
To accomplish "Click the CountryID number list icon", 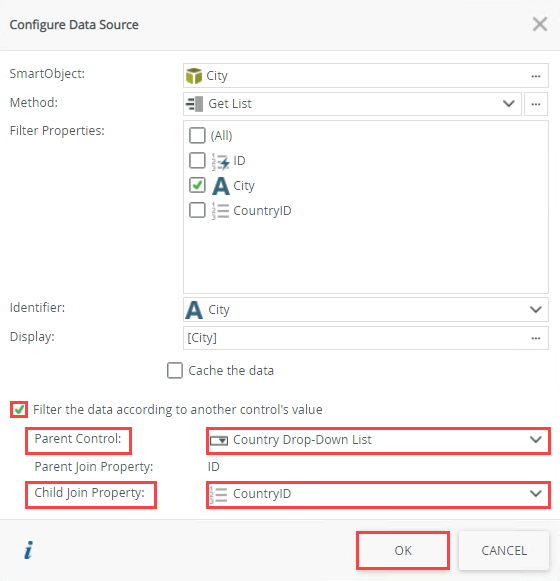I will 221,211.
